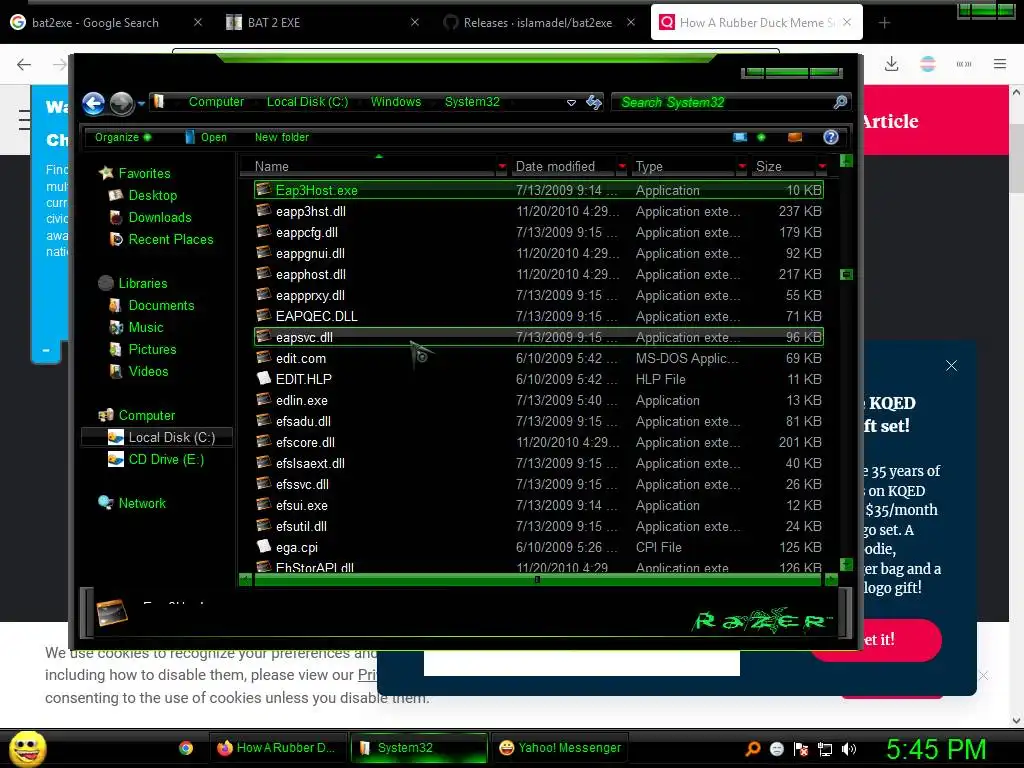The width and height of the screenshot is (1024, 768).
Task: Click the Search System32 field
Action: pyautogui.click(x=725, y=103)
